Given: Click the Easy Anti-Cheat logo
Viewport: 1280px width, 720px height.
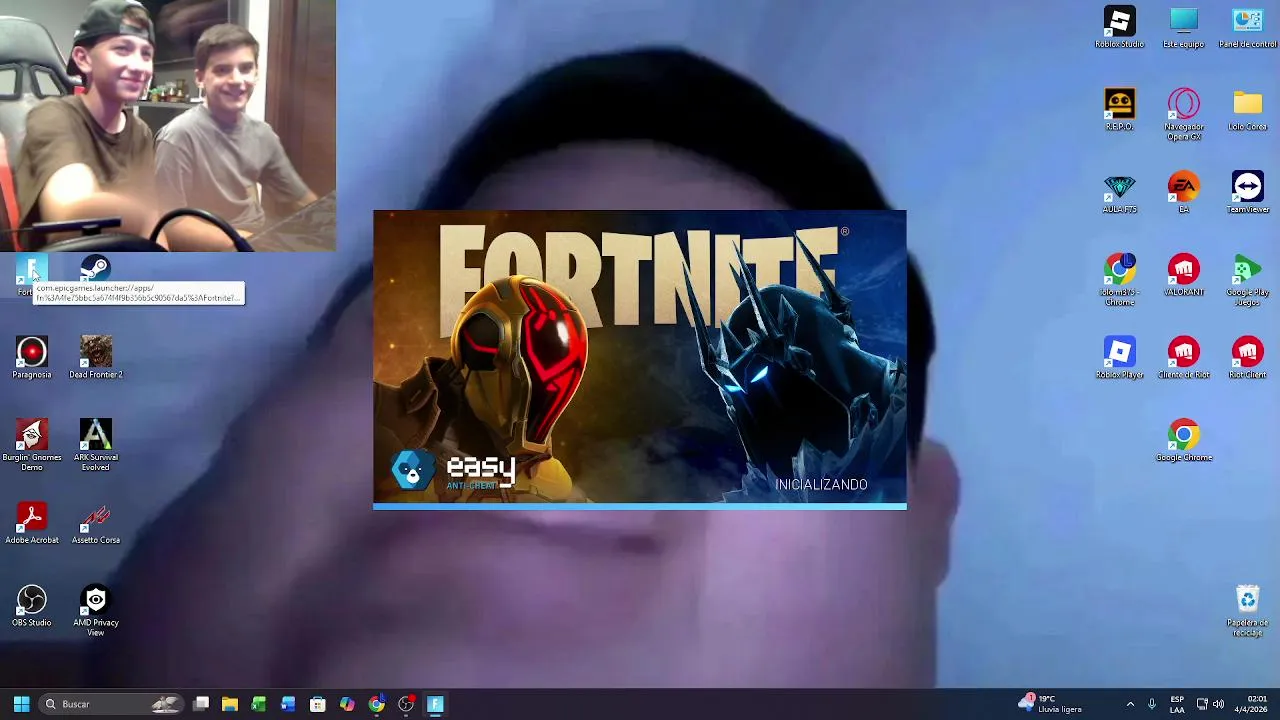Looking at the screenshot, I should coord(453,470).
